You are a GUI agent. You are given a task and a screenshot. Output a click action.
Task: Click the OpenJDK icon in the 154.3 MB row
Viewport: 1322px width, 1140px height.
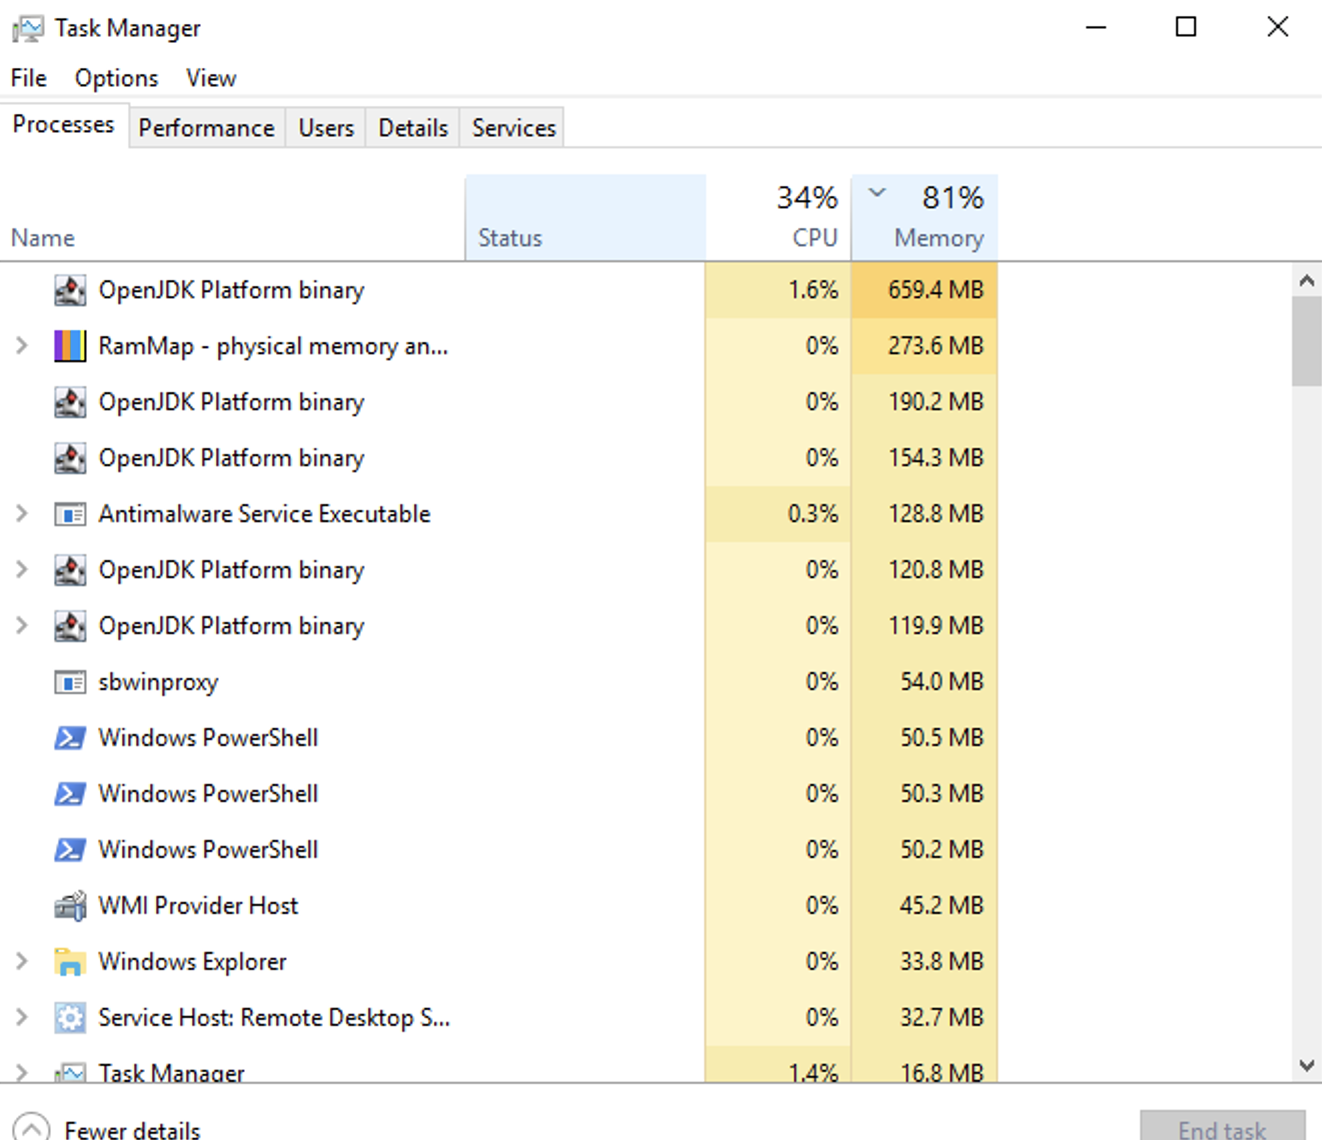pos(70,458)
